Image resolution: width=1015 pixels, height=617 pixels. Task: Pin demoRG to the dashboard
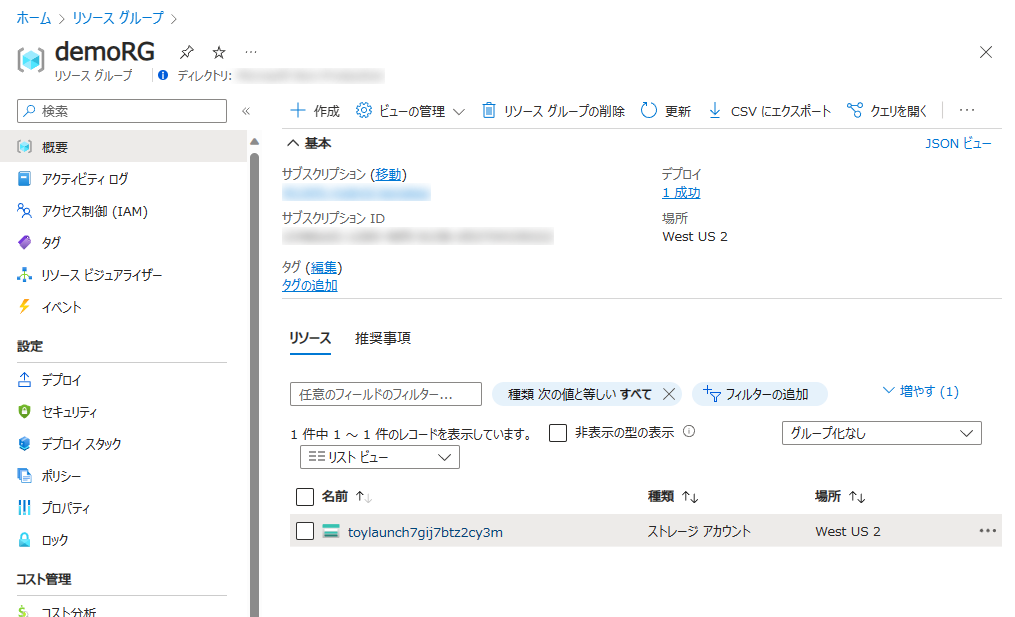pos(186,52)
